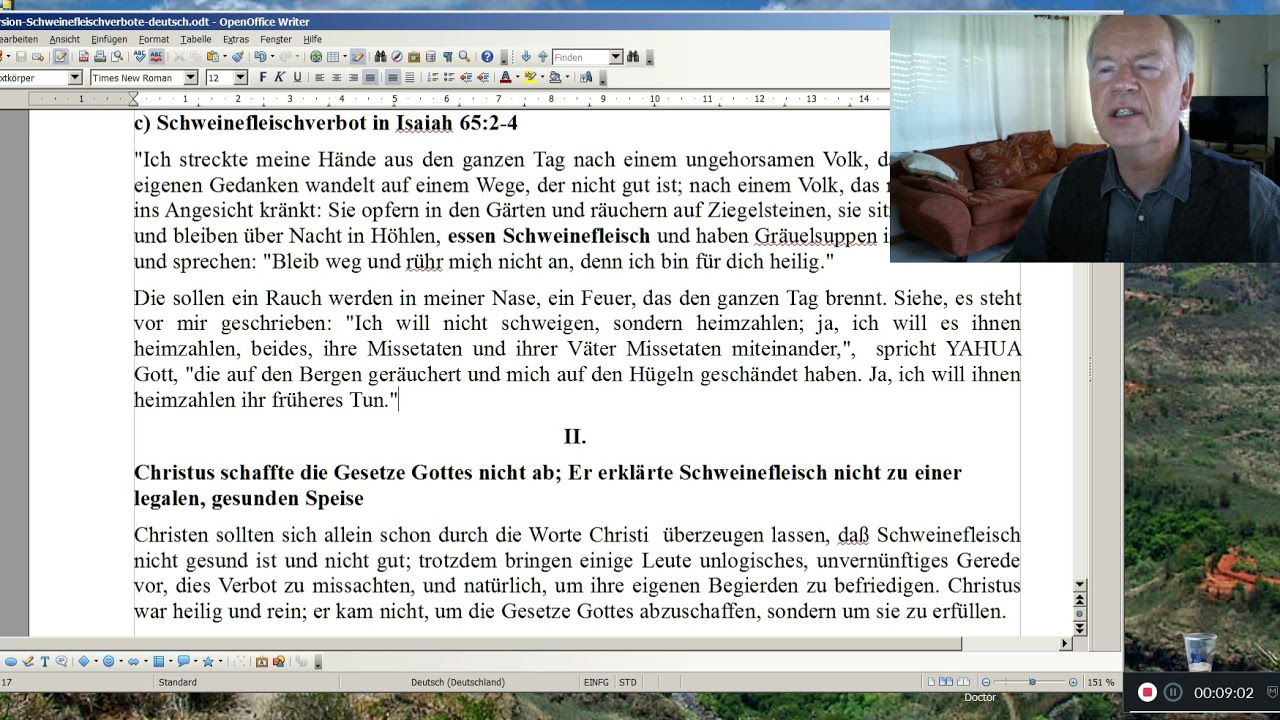1280x720 pixels.
Task: Click Find Previous up arrow
Action: (x=543, y=57)
